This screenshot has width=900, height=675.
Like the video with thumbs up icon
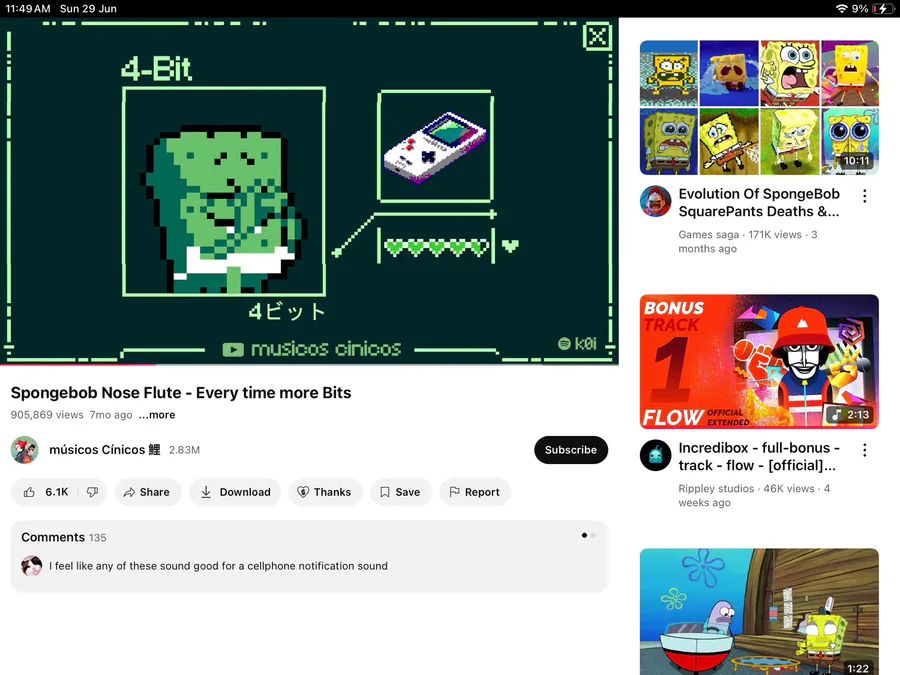45,492
